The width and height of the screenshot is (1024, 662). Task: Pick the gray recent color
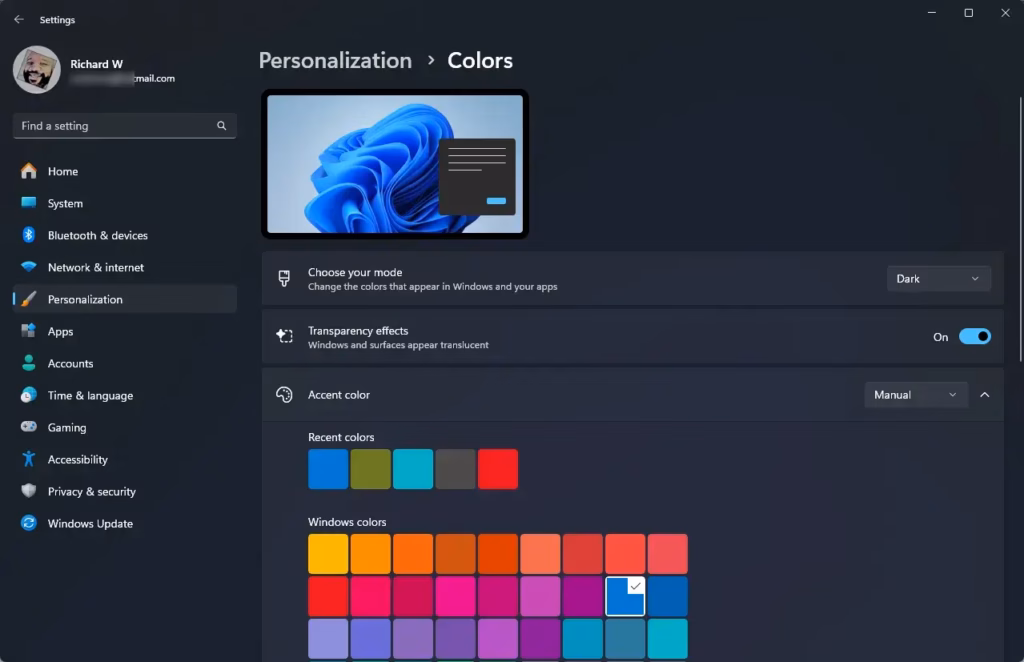pyautogui.click(x=455, y=469)
